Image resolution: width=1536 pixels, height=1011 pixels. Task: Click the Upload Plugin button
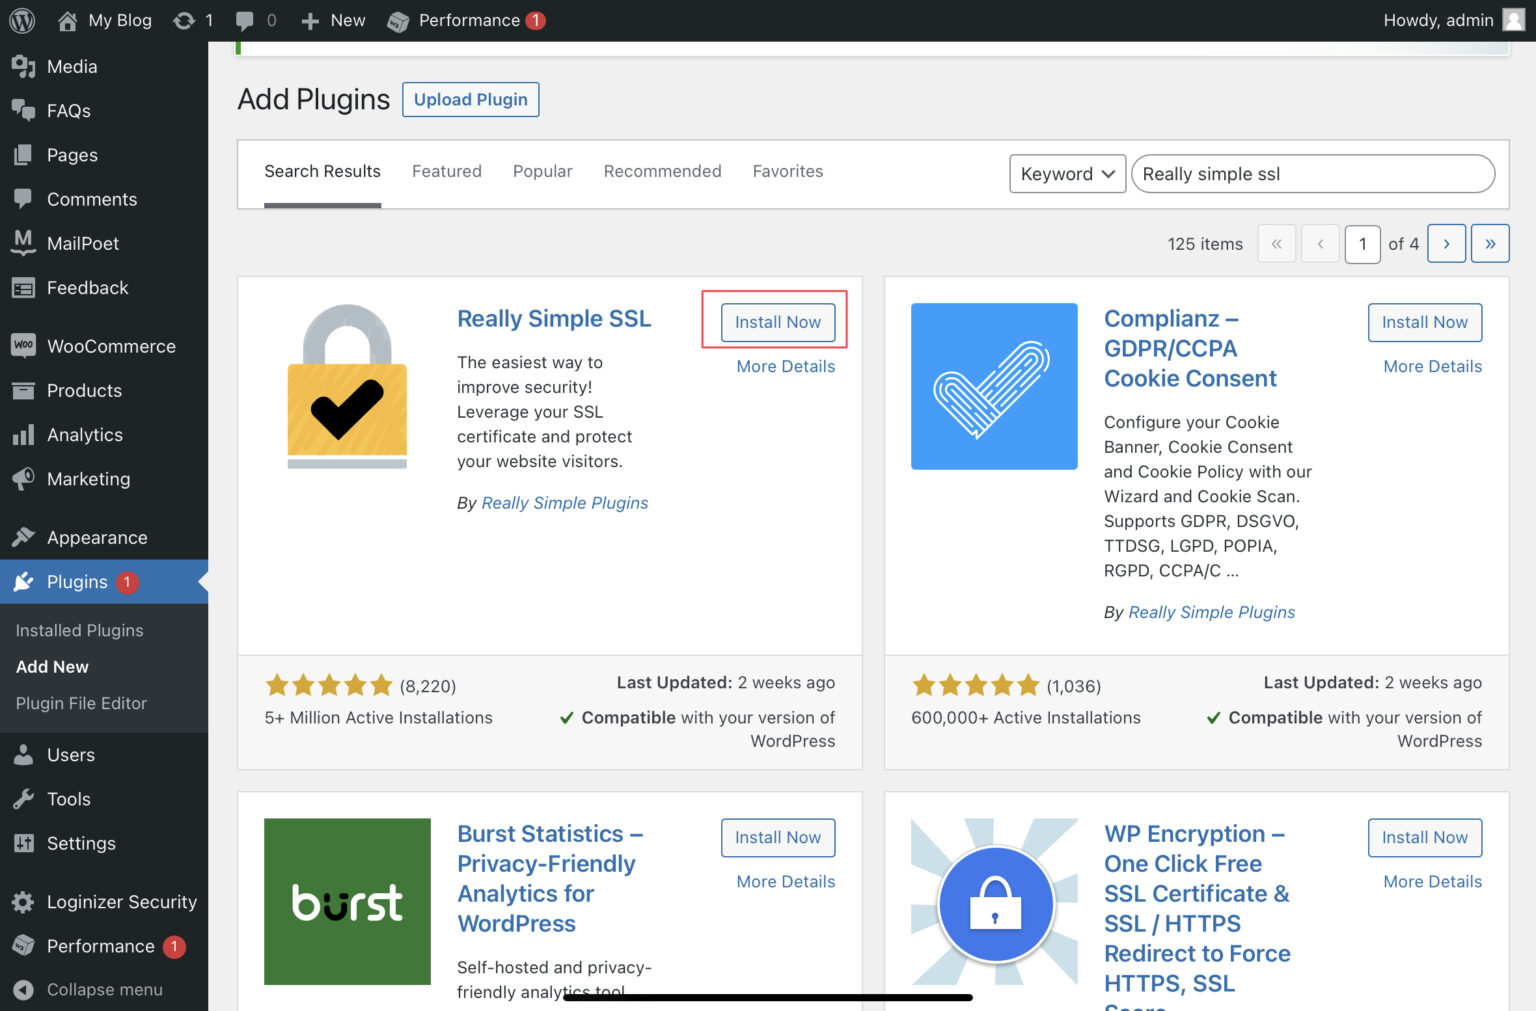[471, 99]
